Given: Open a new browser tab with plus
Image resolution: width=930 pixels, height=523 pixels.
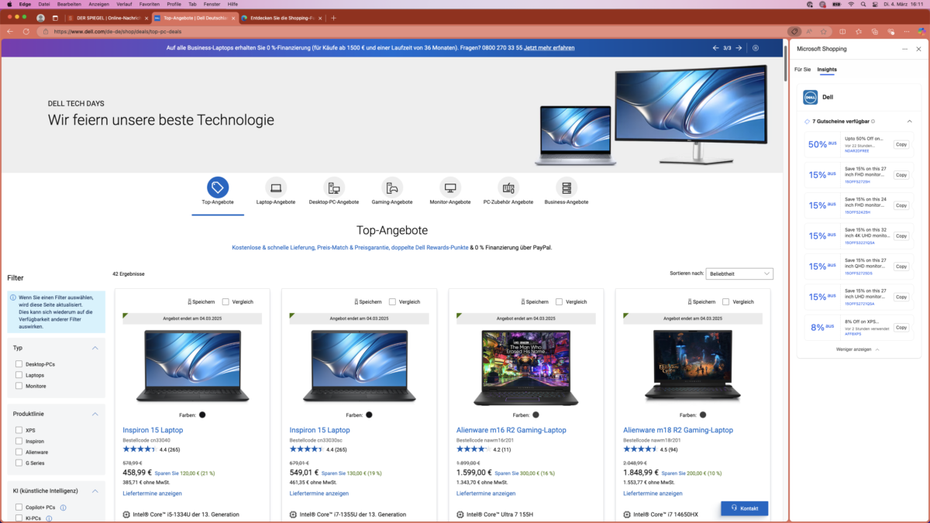Looking at the screenshot, I should [x=333, y=18].
